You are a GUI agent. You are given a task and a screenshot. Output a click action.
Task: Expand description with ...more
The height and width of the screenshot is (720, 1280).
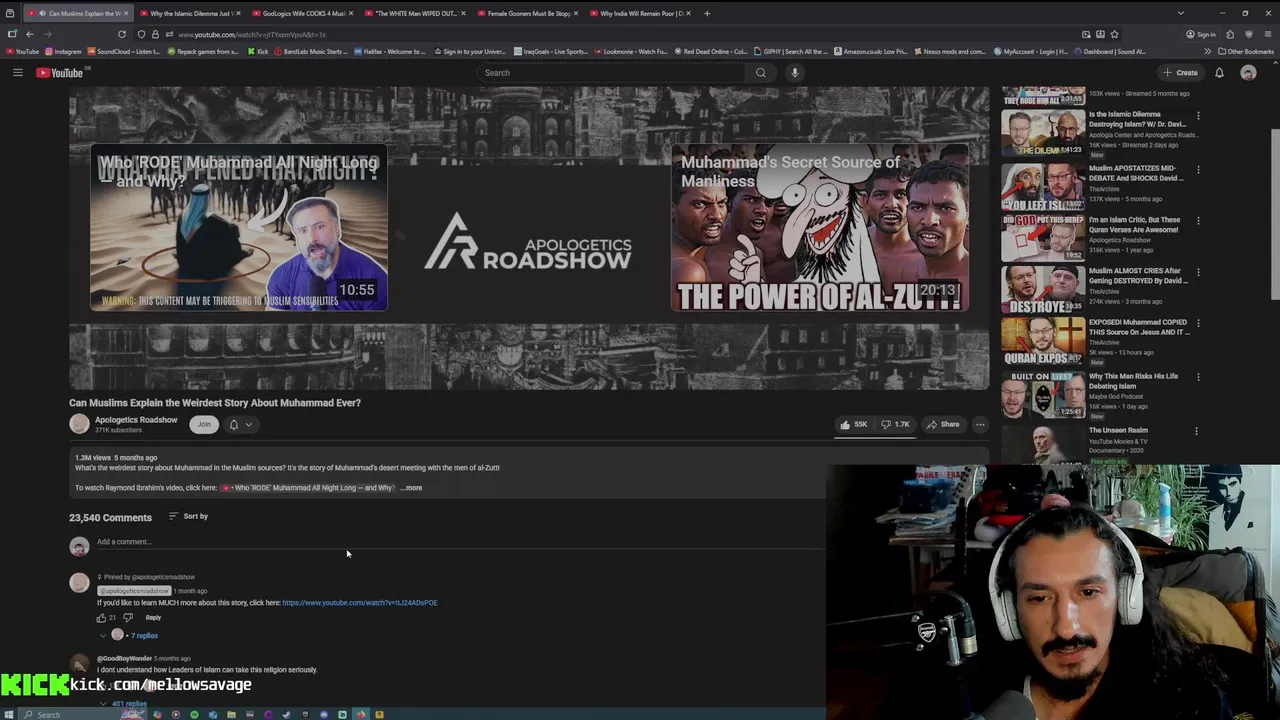pyautogui.click(x=411, y=488)
